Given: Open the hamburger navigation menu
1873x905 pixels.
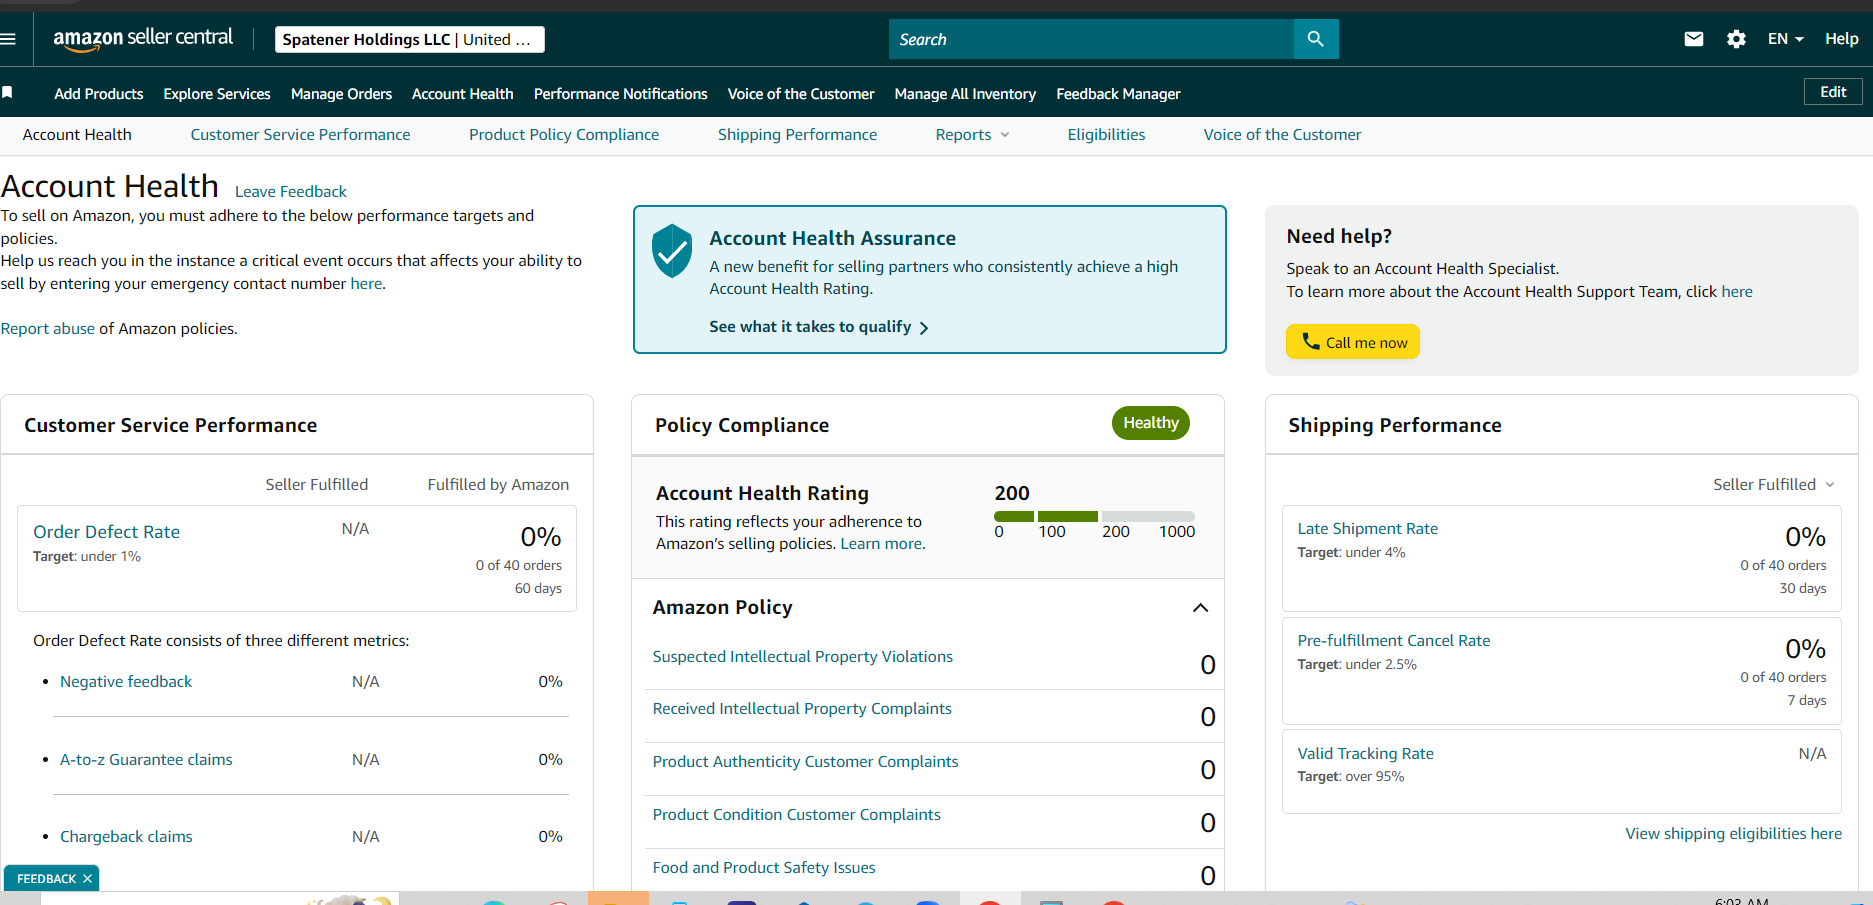Looking at the screenshot, I should pos(8,39).
